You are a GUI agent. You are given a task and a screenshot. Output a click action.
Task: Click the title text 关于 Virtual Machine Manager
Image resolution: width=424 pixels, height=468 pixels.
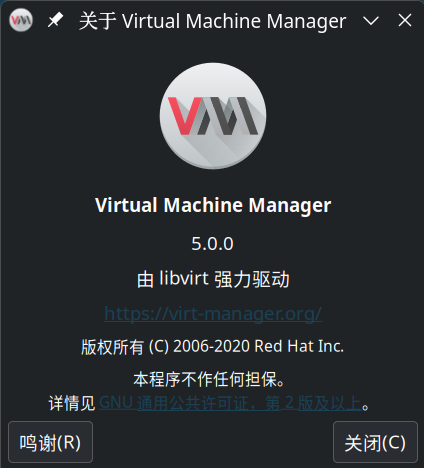click(212, 21)
